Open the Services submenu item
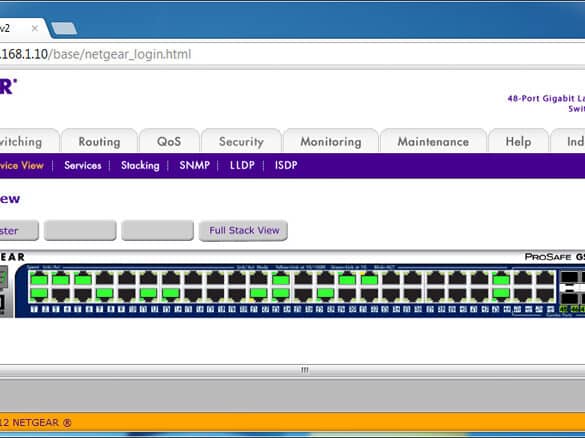Image resolution: width=585 pixels, height=438 pixels. (x=82, y=165)
